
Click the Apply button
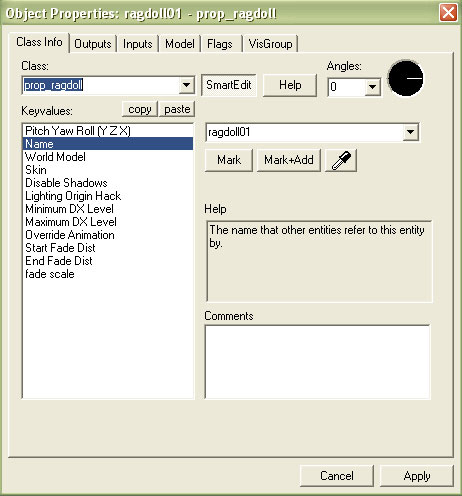pos(417,476)
